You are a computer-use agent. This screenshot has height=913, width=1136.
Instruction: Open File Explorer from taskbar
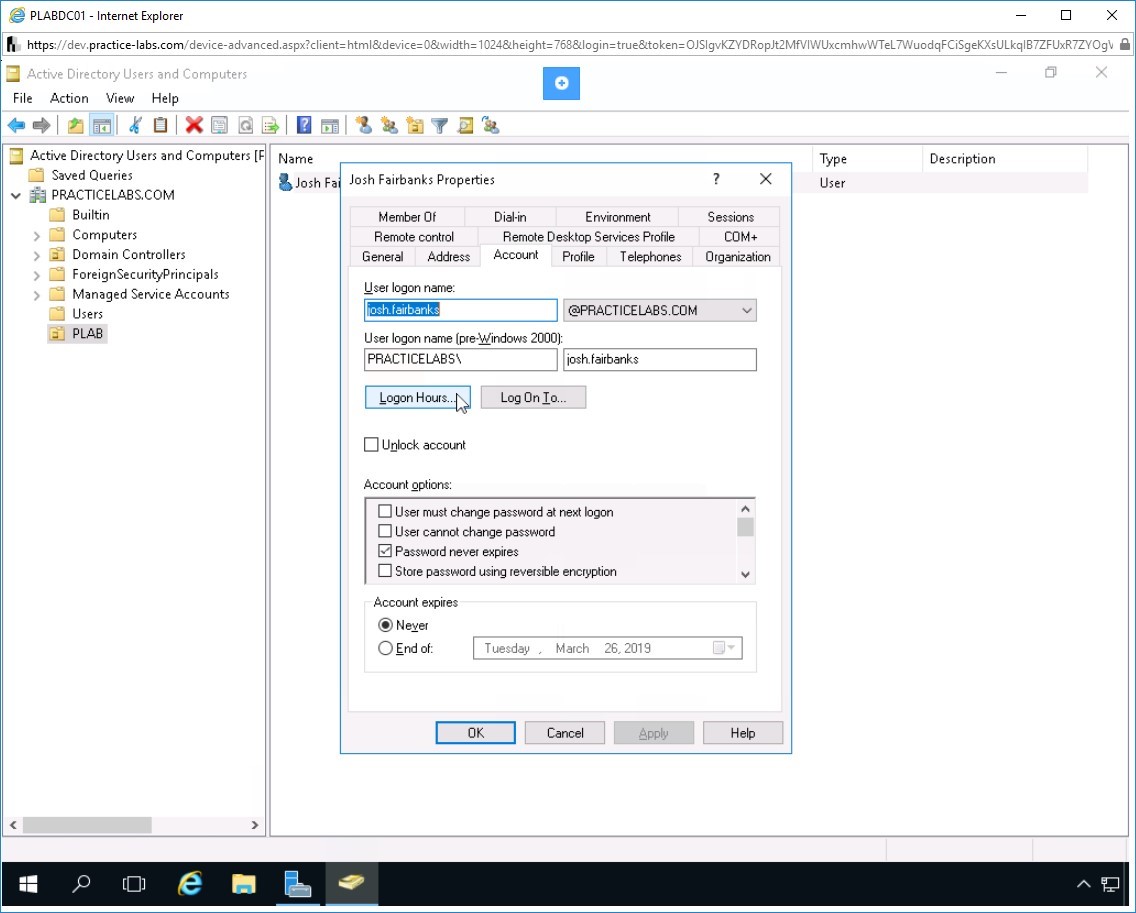click(243, 883)
